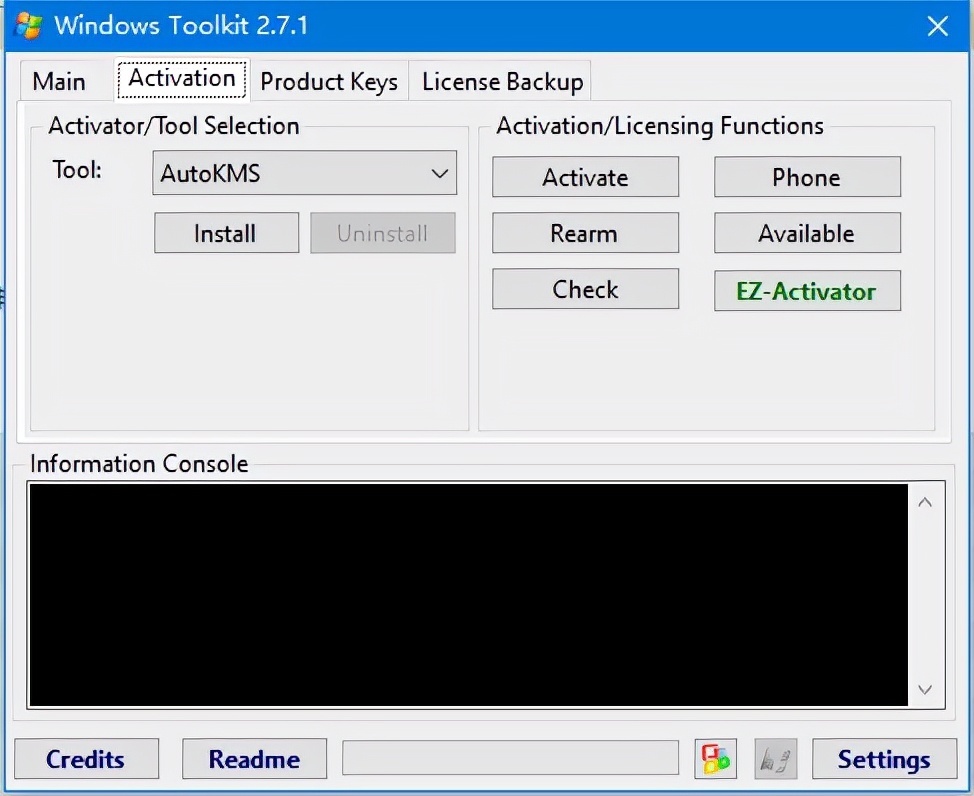Close the Windows Toolkit window
Screen dimensions: 974x796
pyautogui.click(x=937, y=26)
